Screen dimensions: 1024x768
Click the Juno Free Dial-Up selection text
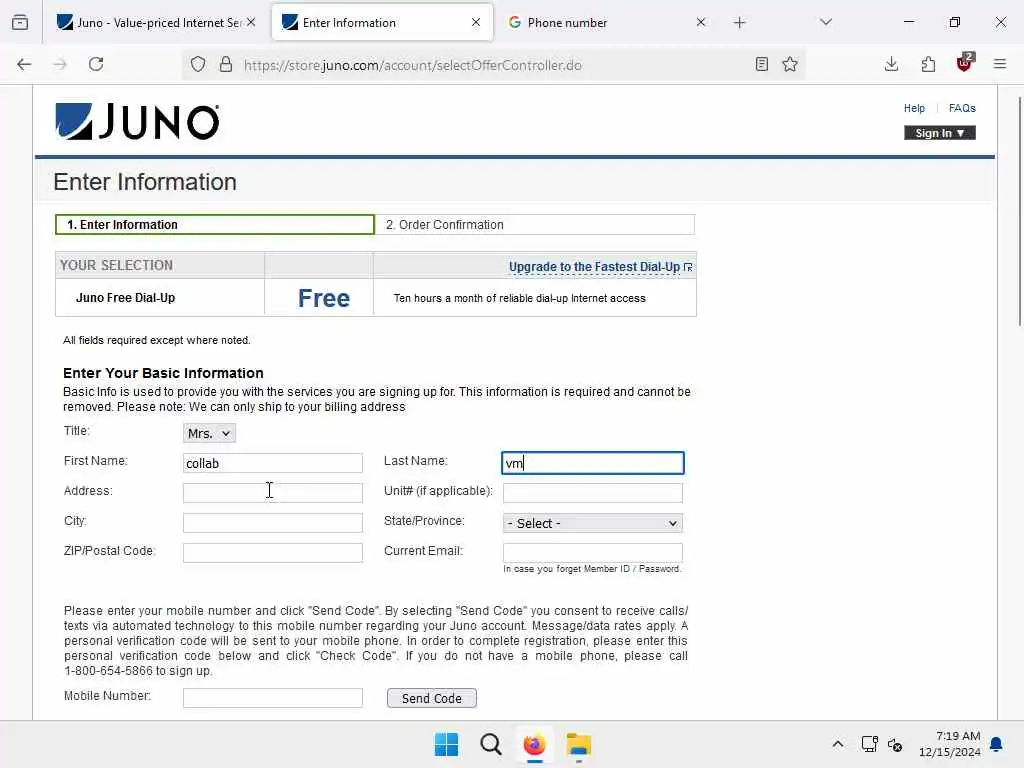coord(125,298)
